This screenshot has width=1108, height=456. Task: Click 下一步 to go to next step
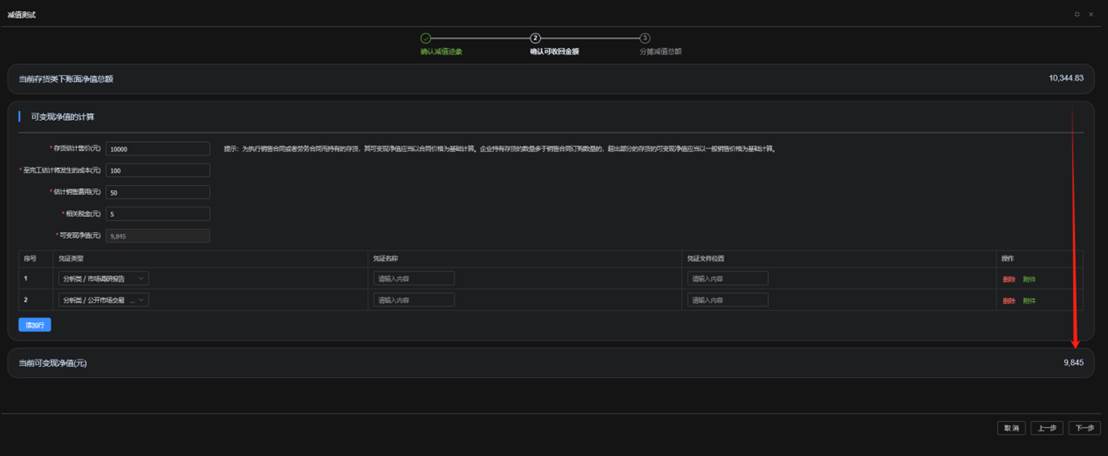click(1083, 428)
